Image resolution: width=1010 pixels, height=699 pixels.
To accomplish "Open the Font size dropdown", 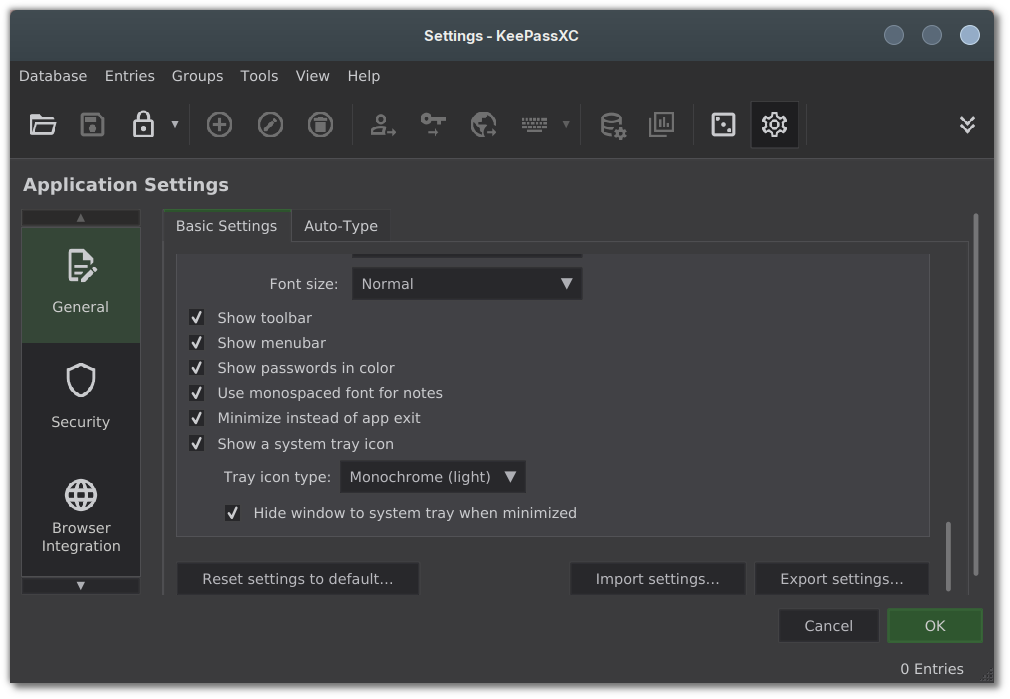I will point(467,284).
